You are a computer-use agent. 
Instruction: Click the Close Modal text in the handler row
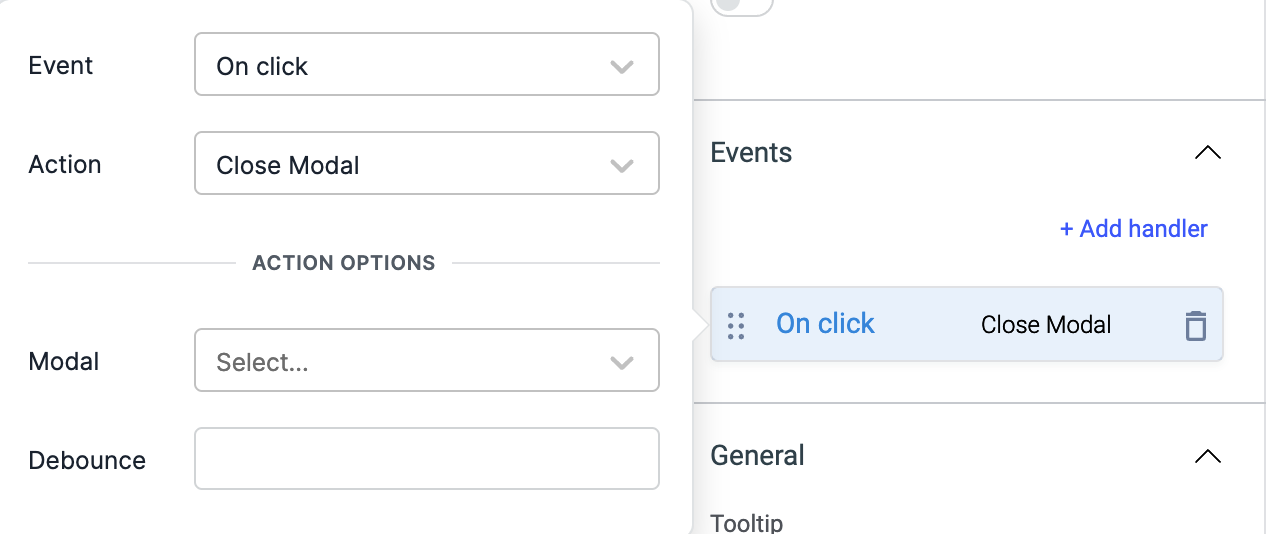[x=1046, y=325]
